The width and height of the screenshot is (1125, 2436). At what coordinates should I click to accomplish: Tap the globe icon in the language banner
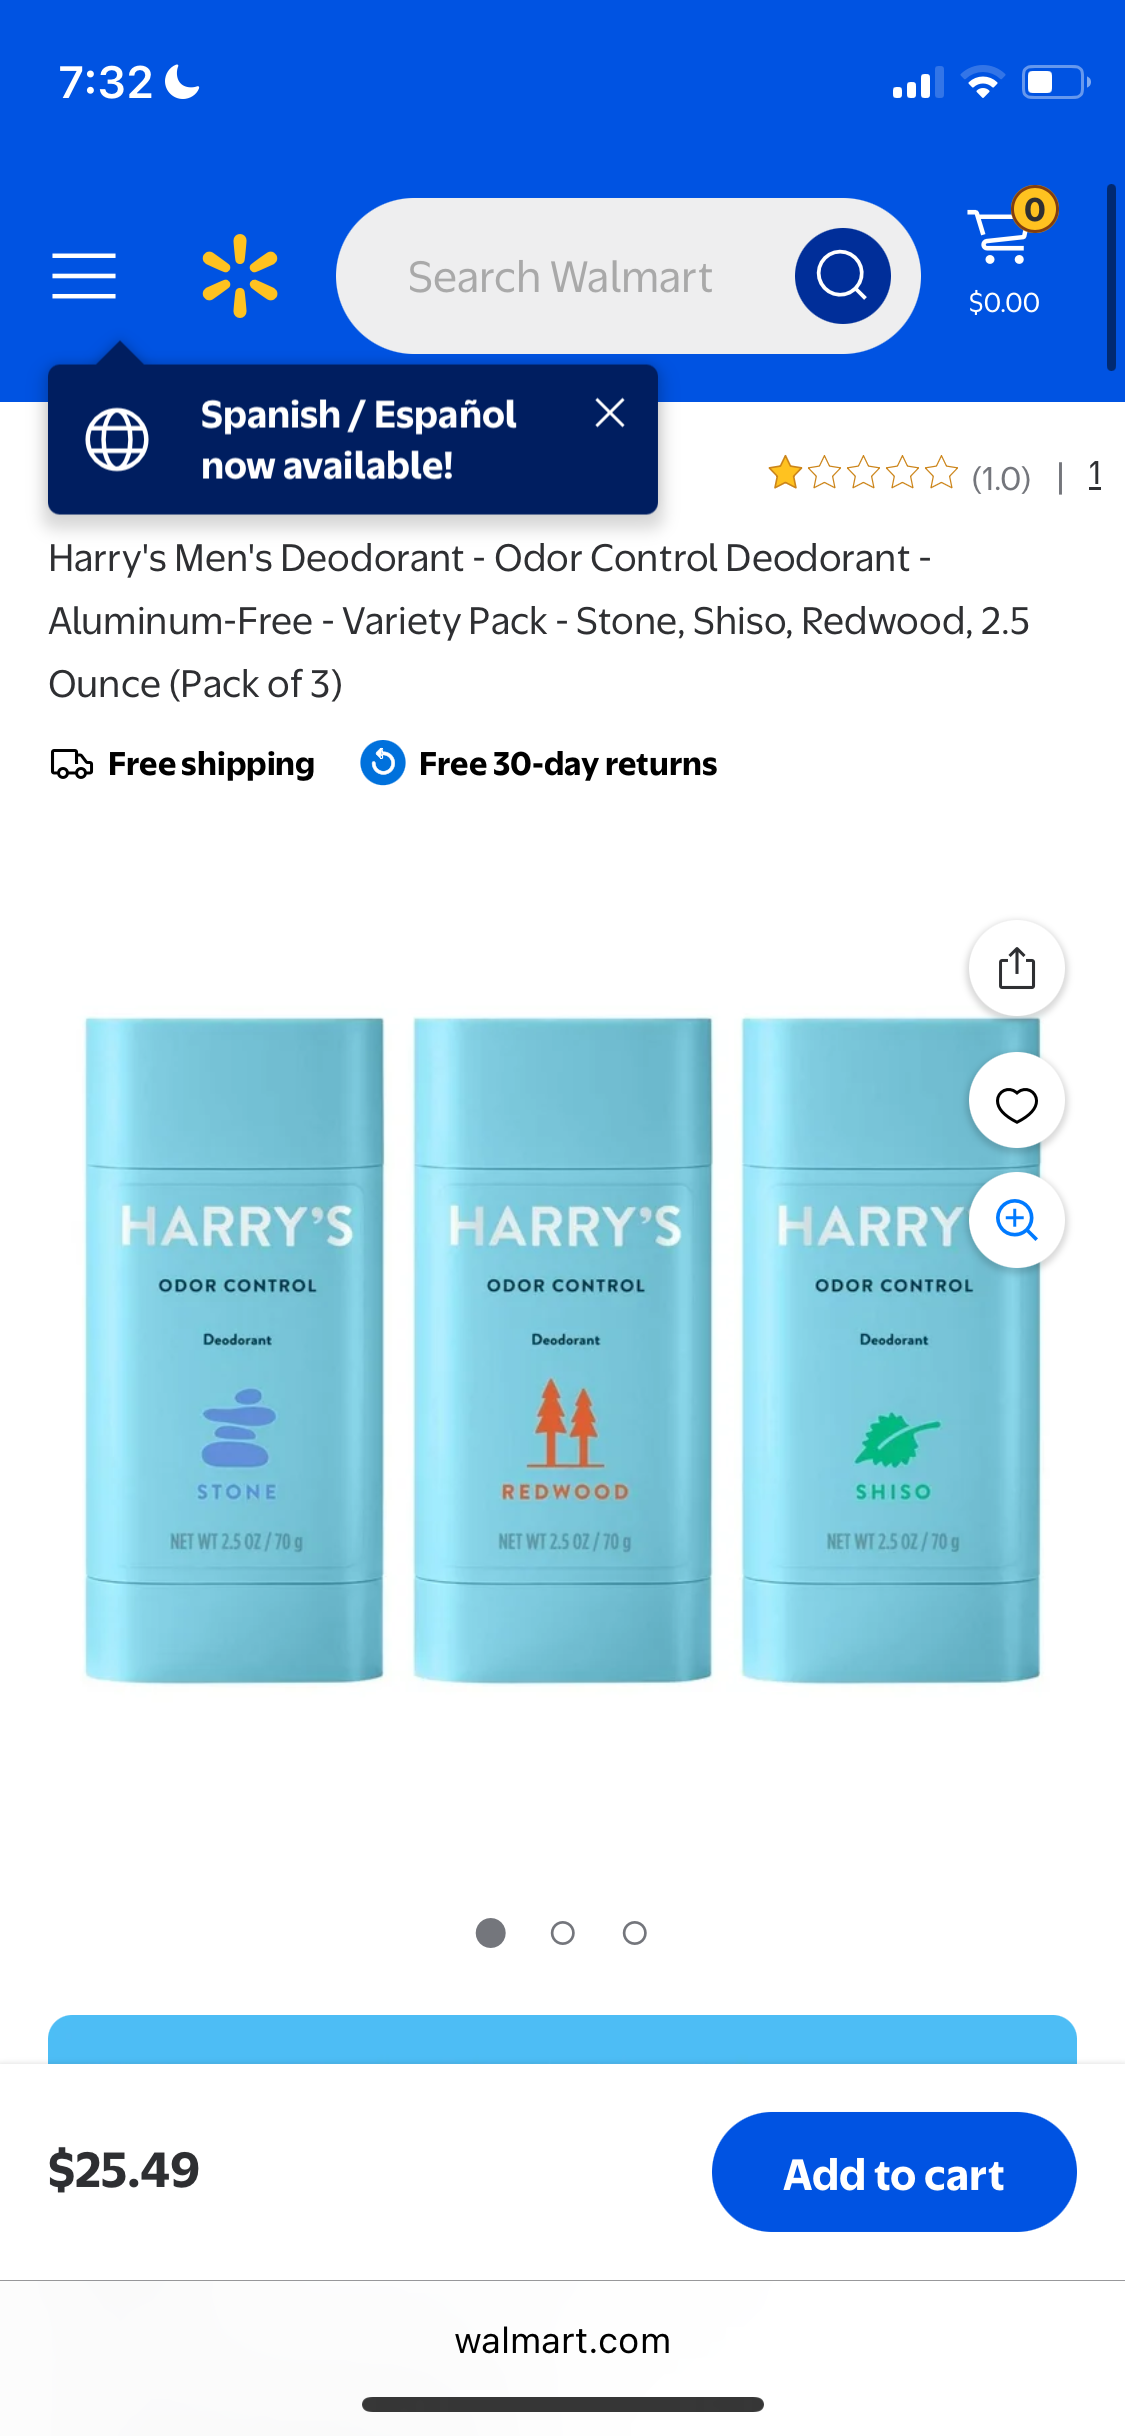coord(117,439)
